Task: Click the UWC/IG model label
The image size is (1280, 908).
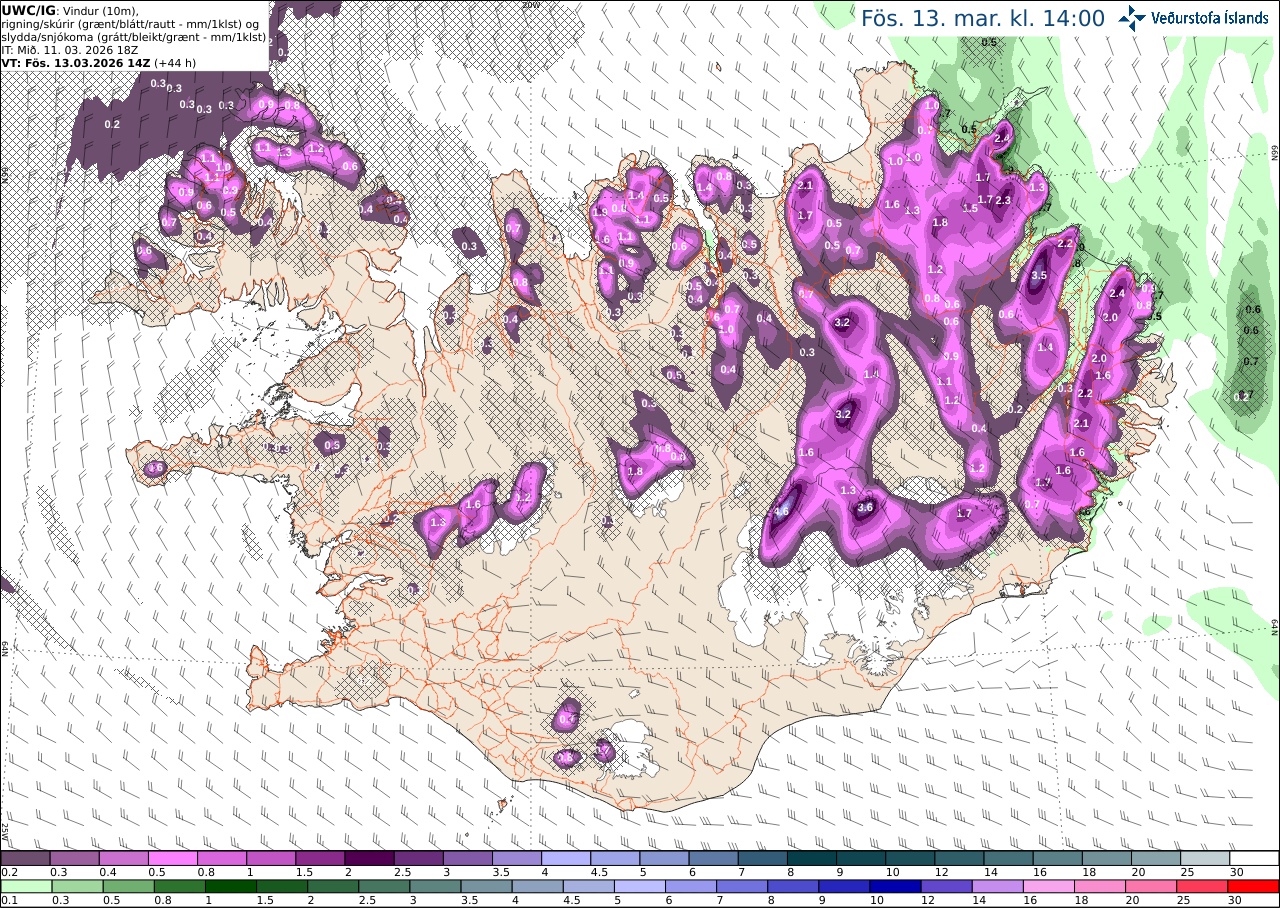Action: (x=29, y=10)
